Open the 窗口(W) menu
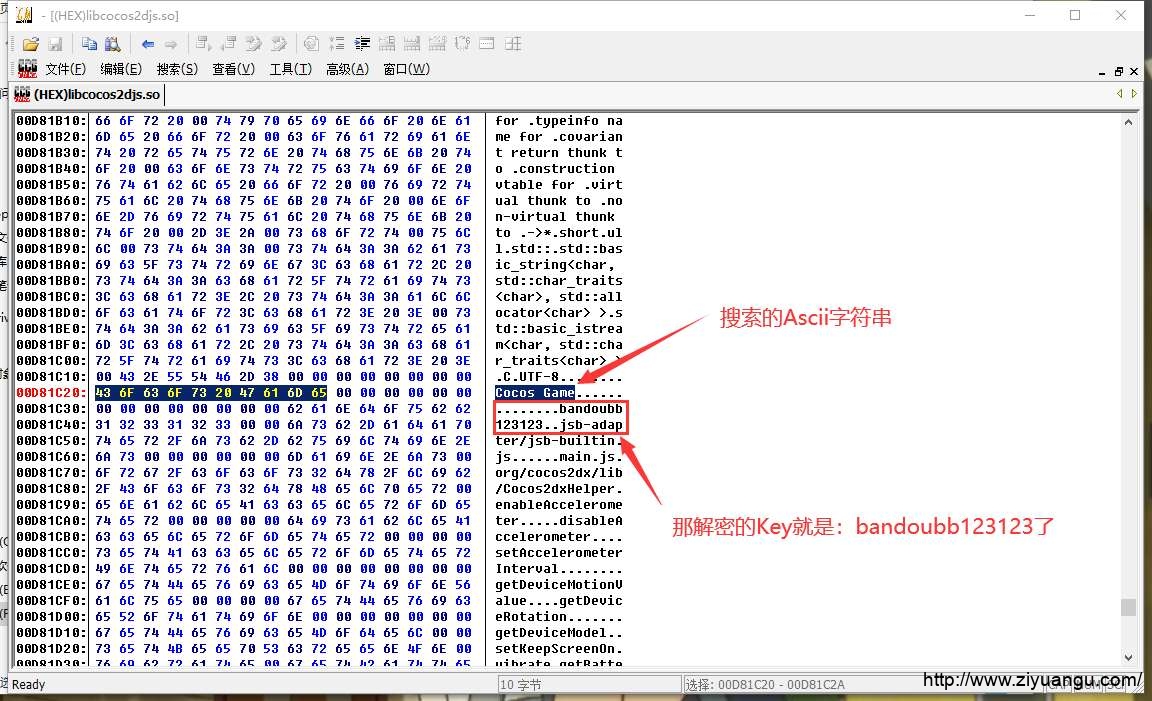This screenshot has height=701, width=1152. click(406, 69)
